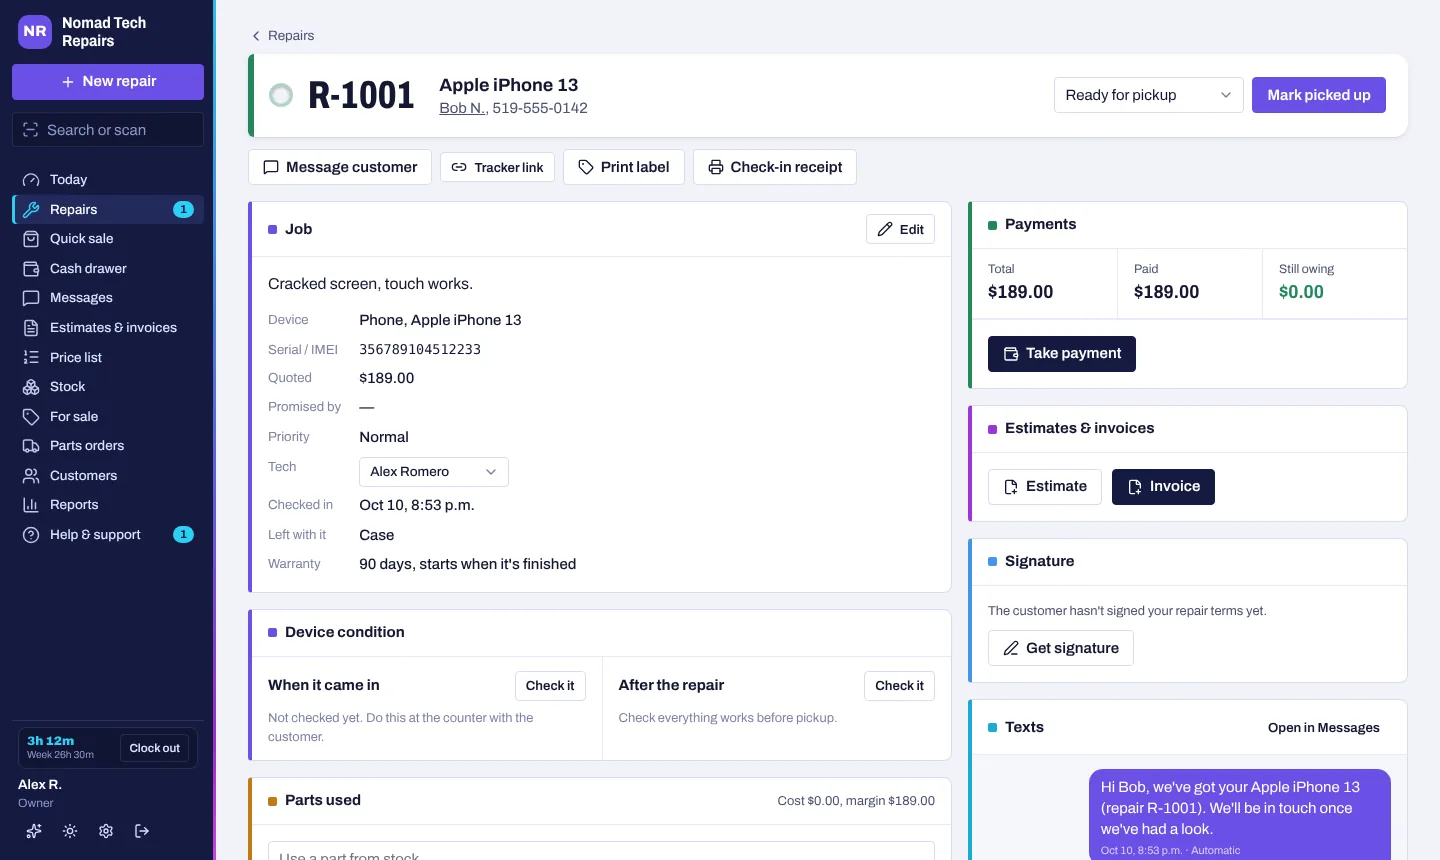Open settings via the gear icon
The height and width of the screenshot is (860, 1440).
pos(106,831)
